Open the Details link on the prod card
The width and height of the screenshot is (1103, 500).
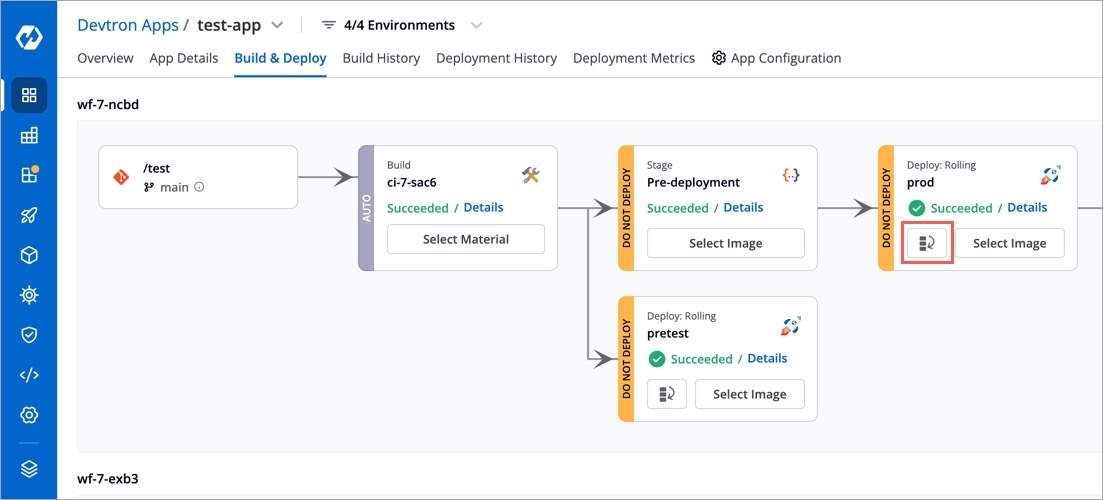pyautogui.click(x=1027, y=207)
